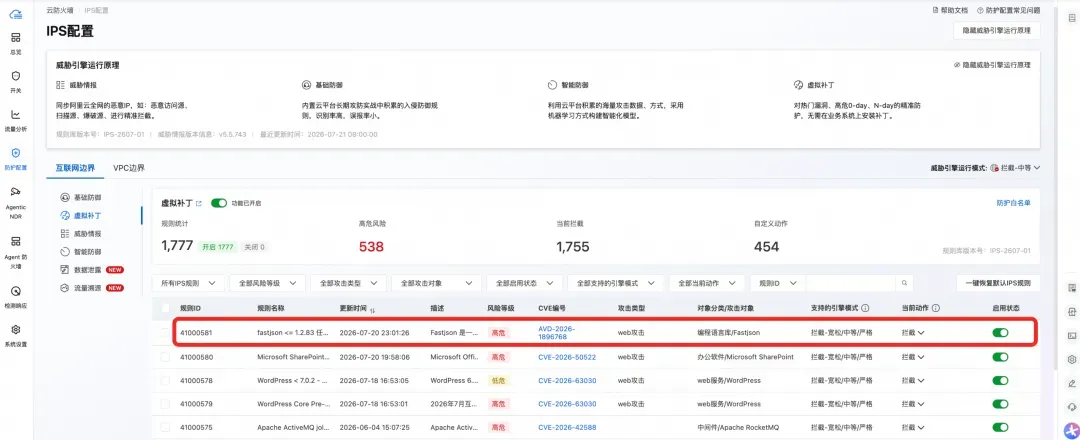The image size is (1080, 440).
Task: Open the 流量分析 chart sidebar icon
Action: (16, 114)
